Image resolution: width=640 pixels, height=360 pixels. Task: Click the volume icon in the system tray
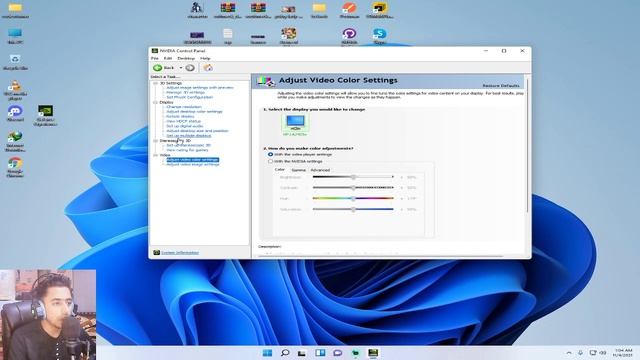tap(603, 353)
